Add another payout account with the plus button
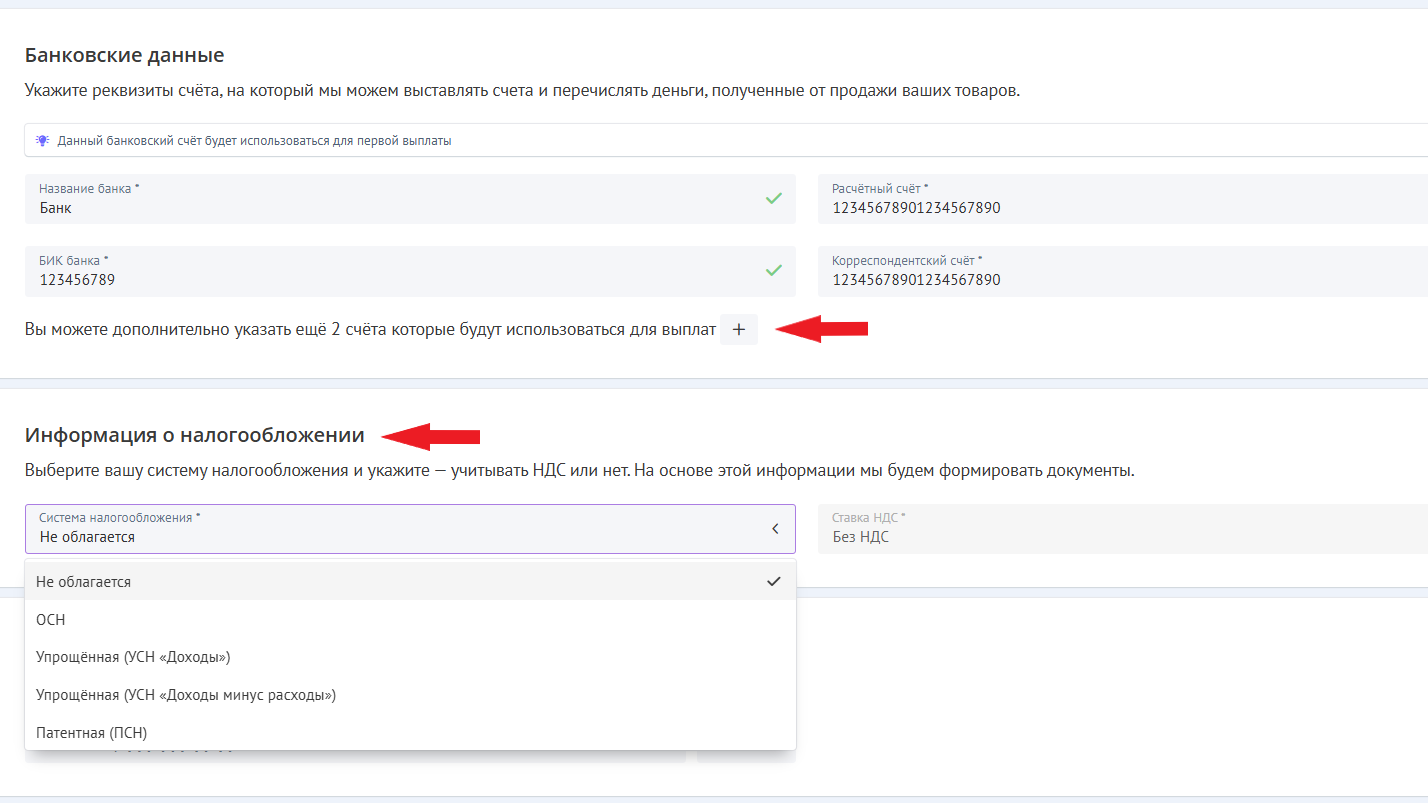 pos(739,330)
